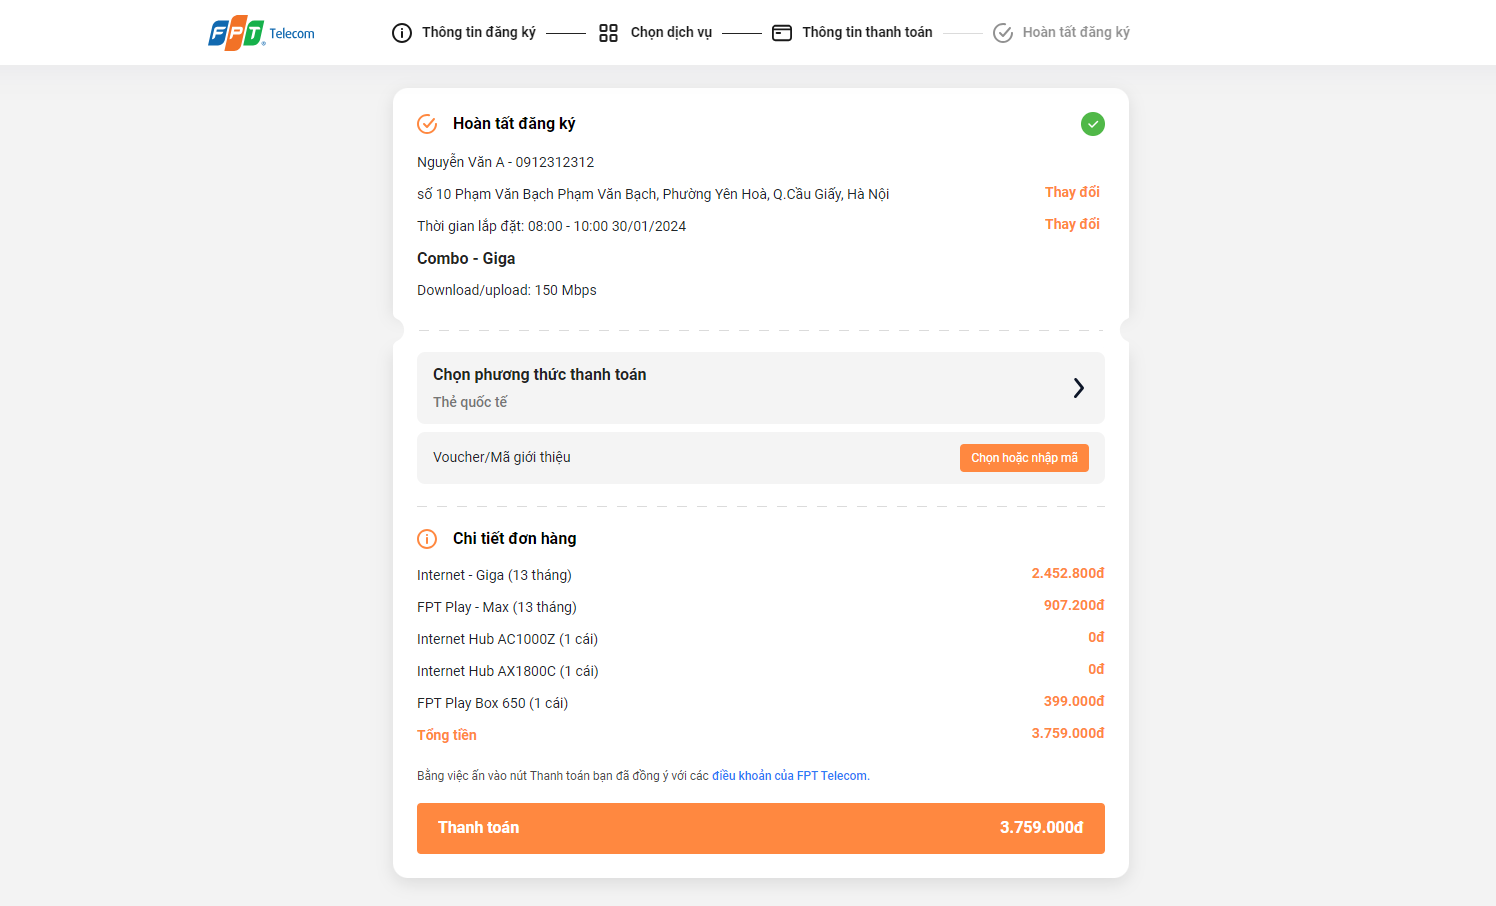The height and width of the screenshot is (906, 1496).
Task: Click the FPT Telecom logo
Action: [261, 33]
